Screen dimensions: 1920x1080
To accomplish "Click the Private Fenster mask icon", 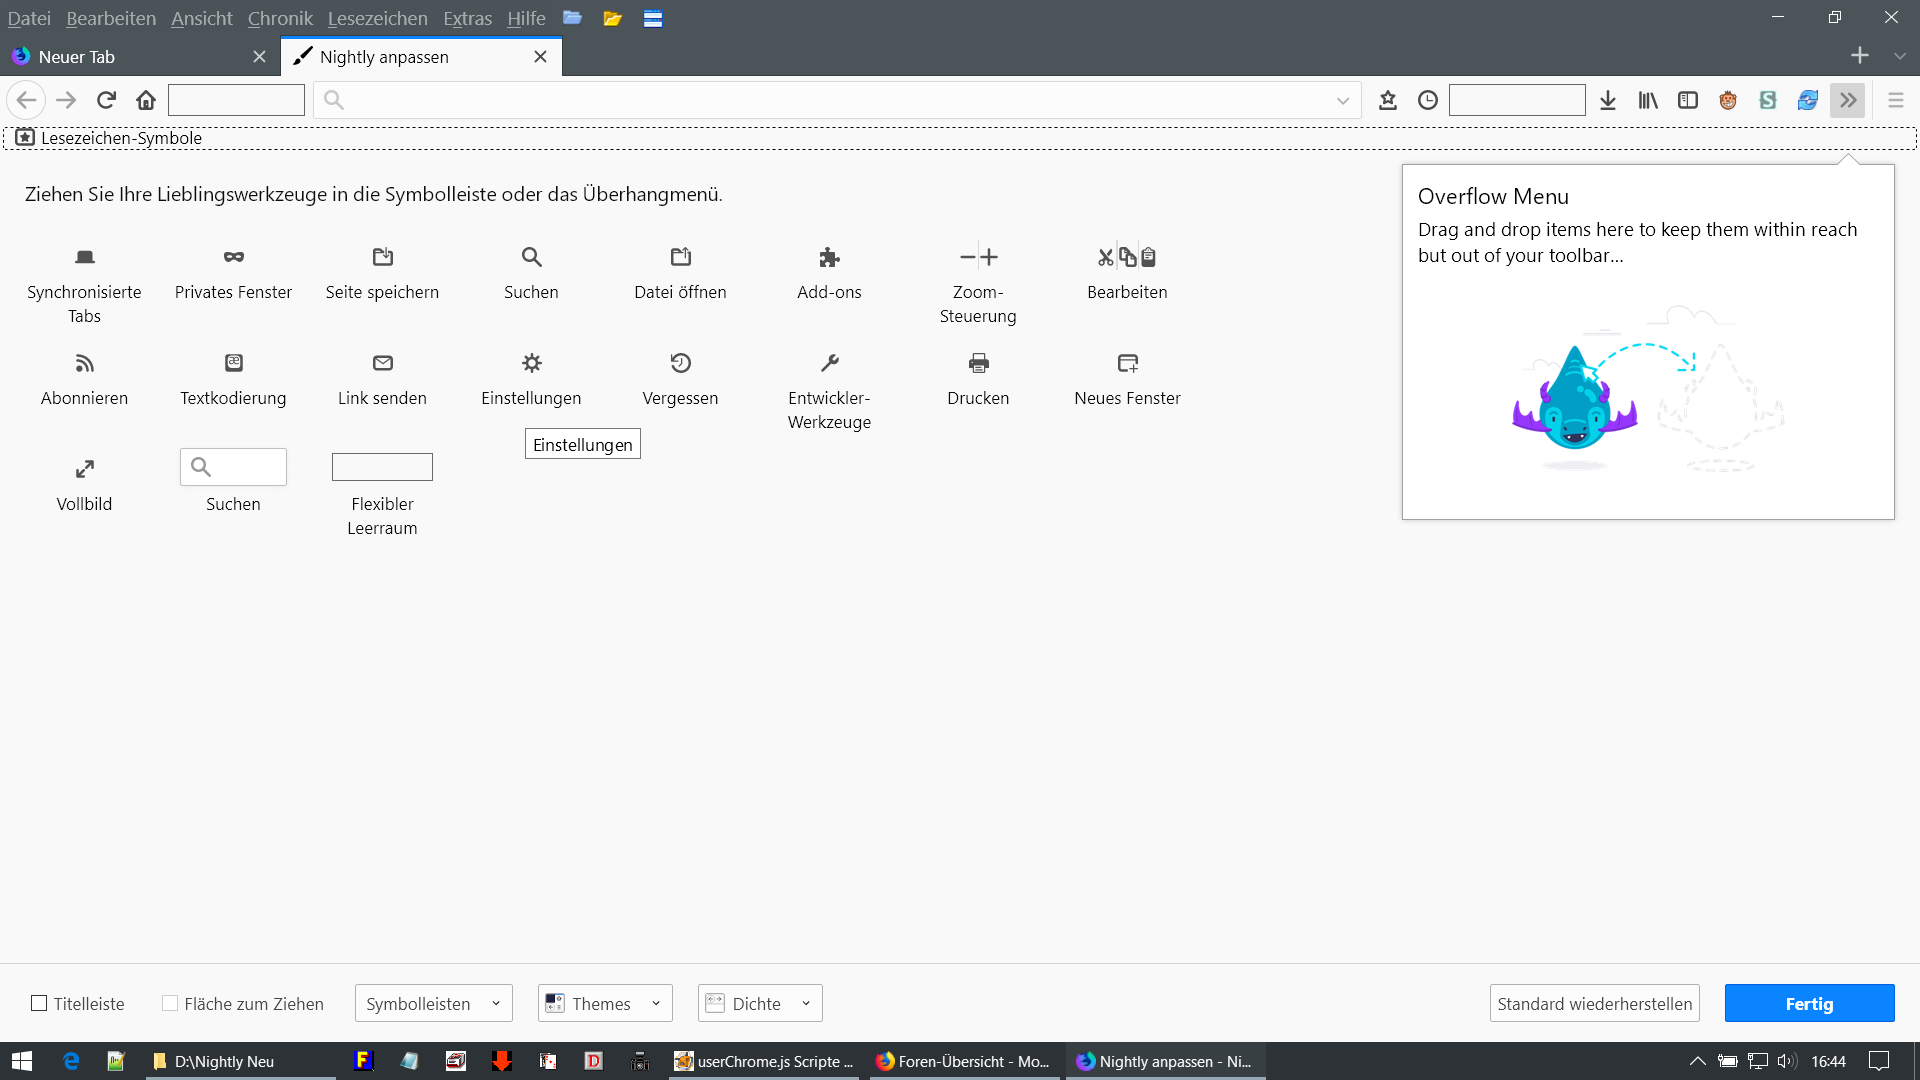I will point(233,257).
